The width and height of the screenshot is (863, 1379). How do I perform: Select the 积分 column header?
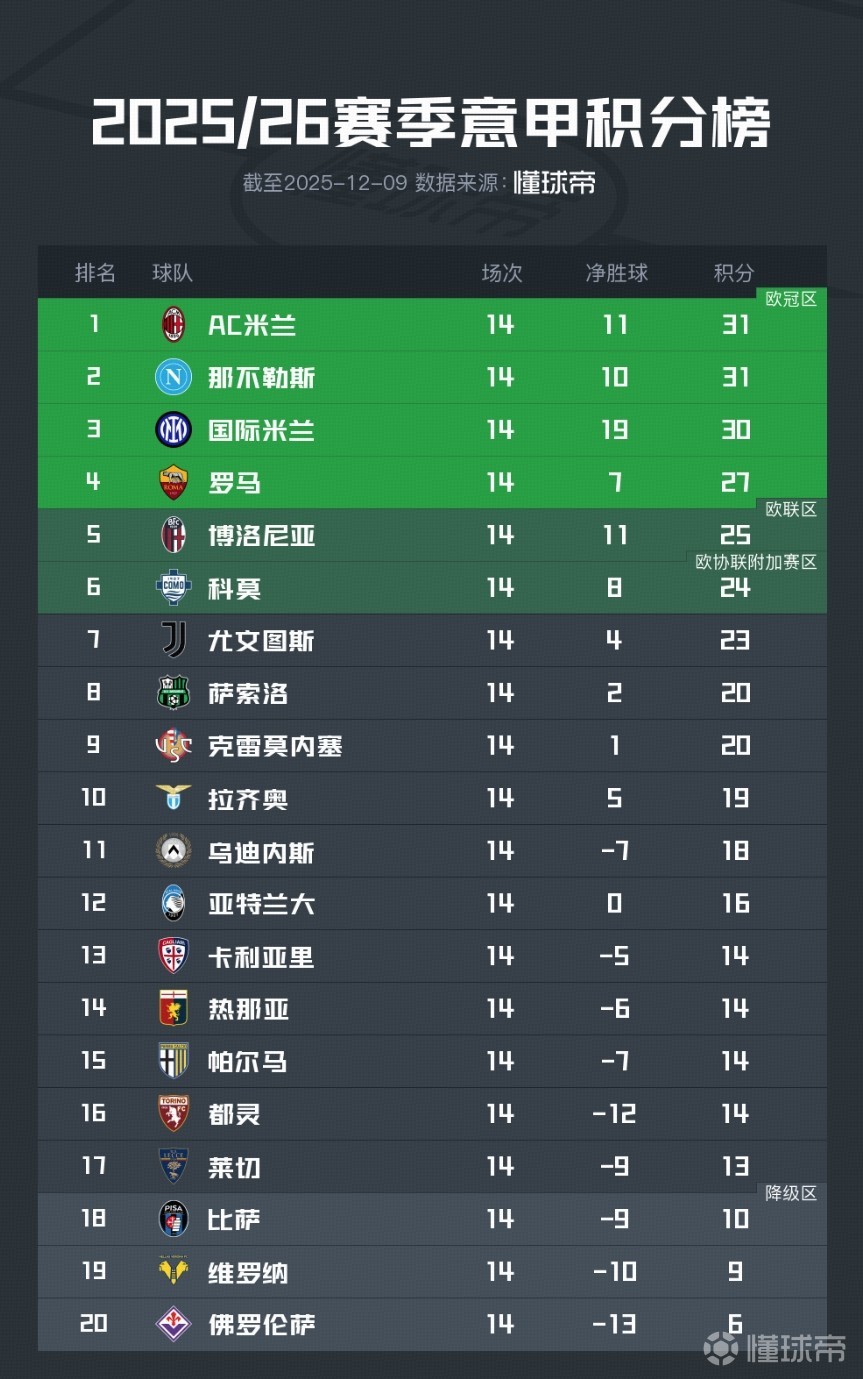(734, 273)
